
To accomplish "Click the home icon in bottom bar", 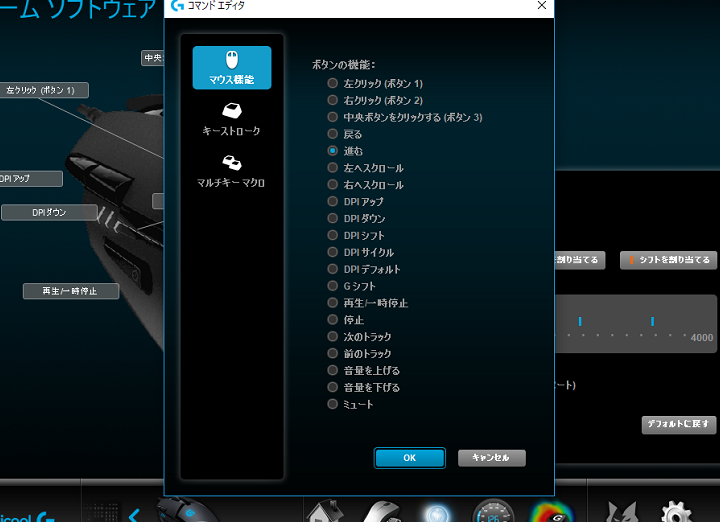I will (x=323, y=512).
